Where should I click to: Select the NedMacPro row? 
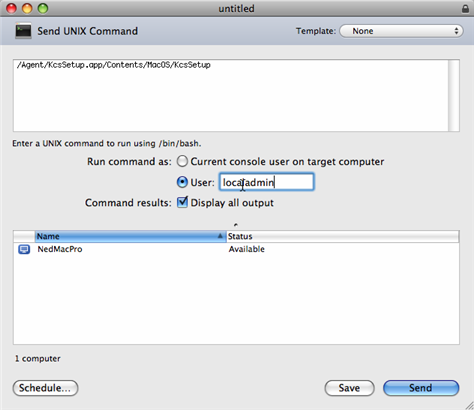236,249
